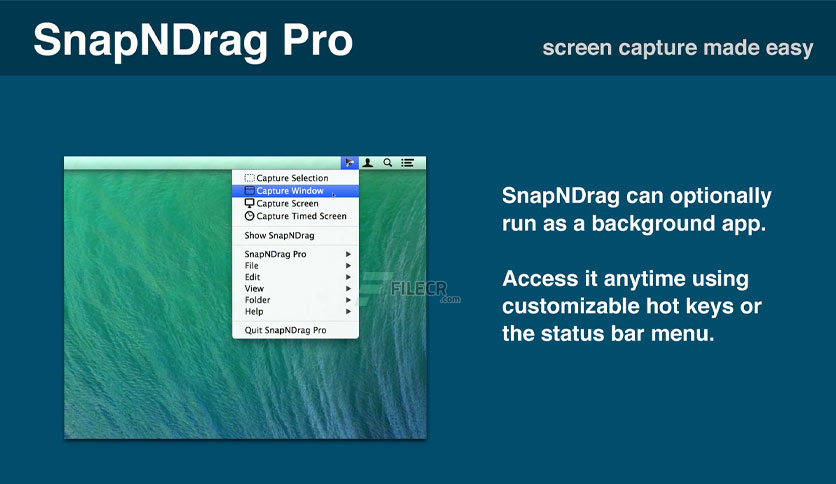Image resolution: width=836 pixels, height=484 pixels.
Task: Open the Notification Center list icon
Action: [408, 163]
